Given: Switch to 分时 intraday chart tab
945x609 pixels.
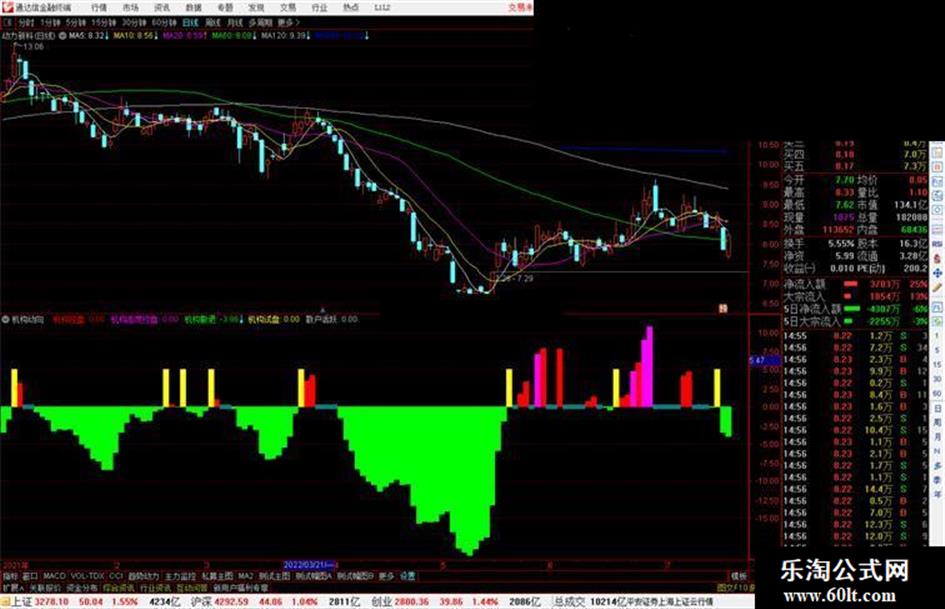Looking at the screenshot, I should [26, 23].
